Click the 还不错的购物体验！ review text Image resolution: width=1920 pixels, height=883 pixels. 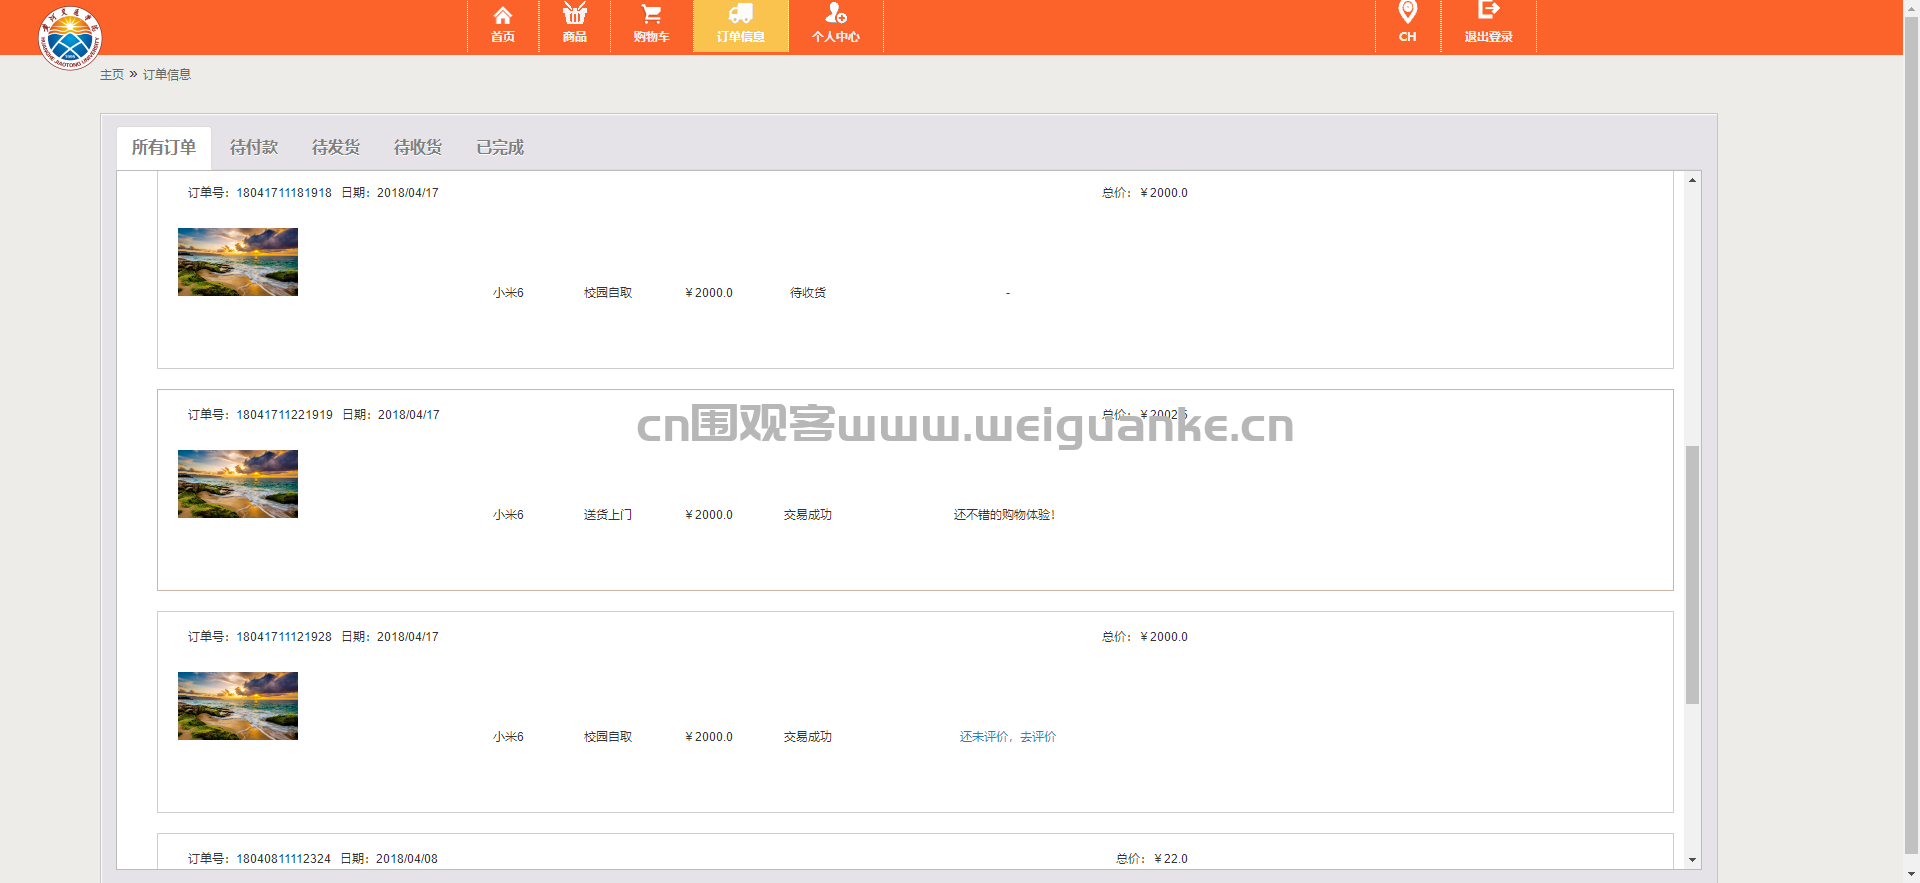(x=1005, y=515)
